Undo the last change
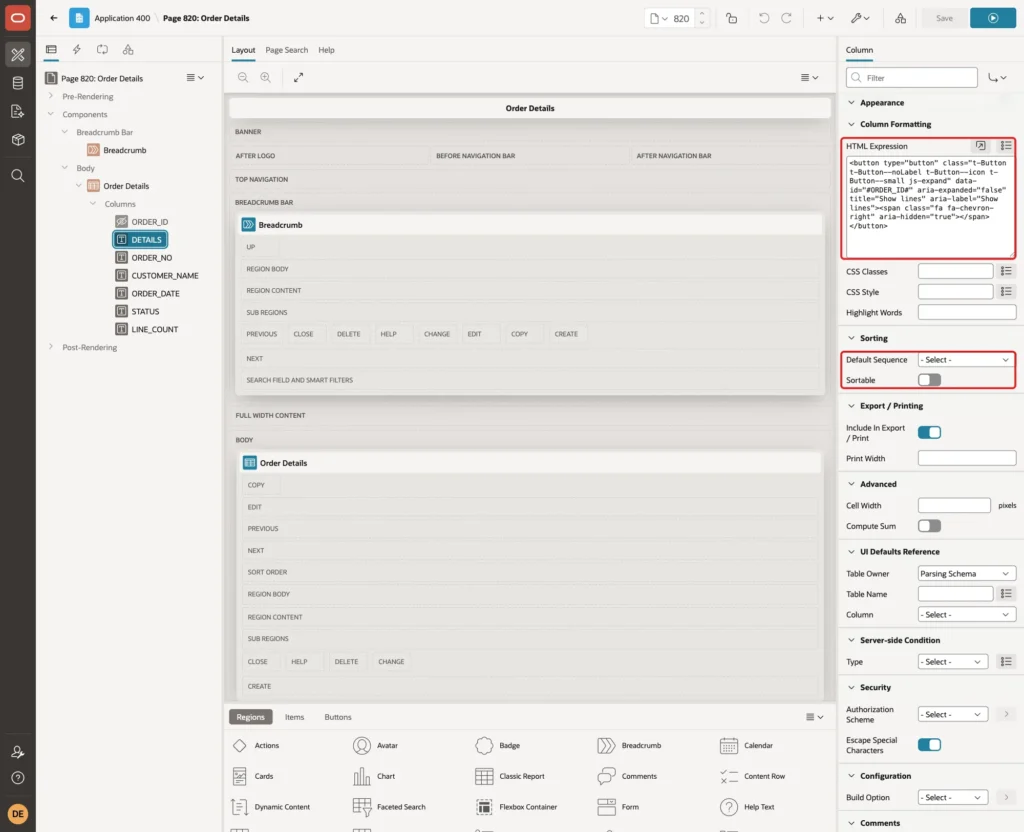1024x832 pixels. pos(763,18)
